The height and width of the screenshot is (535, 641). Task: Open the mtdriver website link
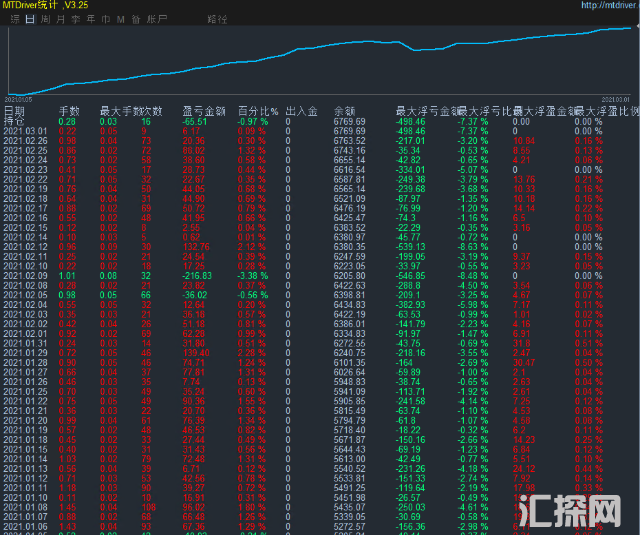click(609, 5)
